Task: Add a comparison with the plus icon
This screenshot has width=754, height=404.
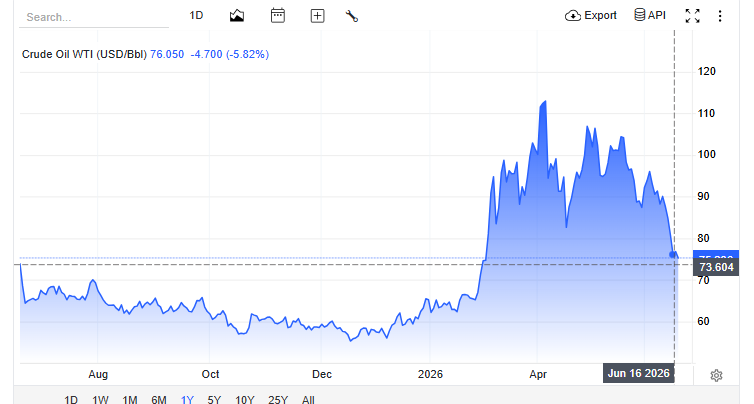Action: (x=317, y=16)
